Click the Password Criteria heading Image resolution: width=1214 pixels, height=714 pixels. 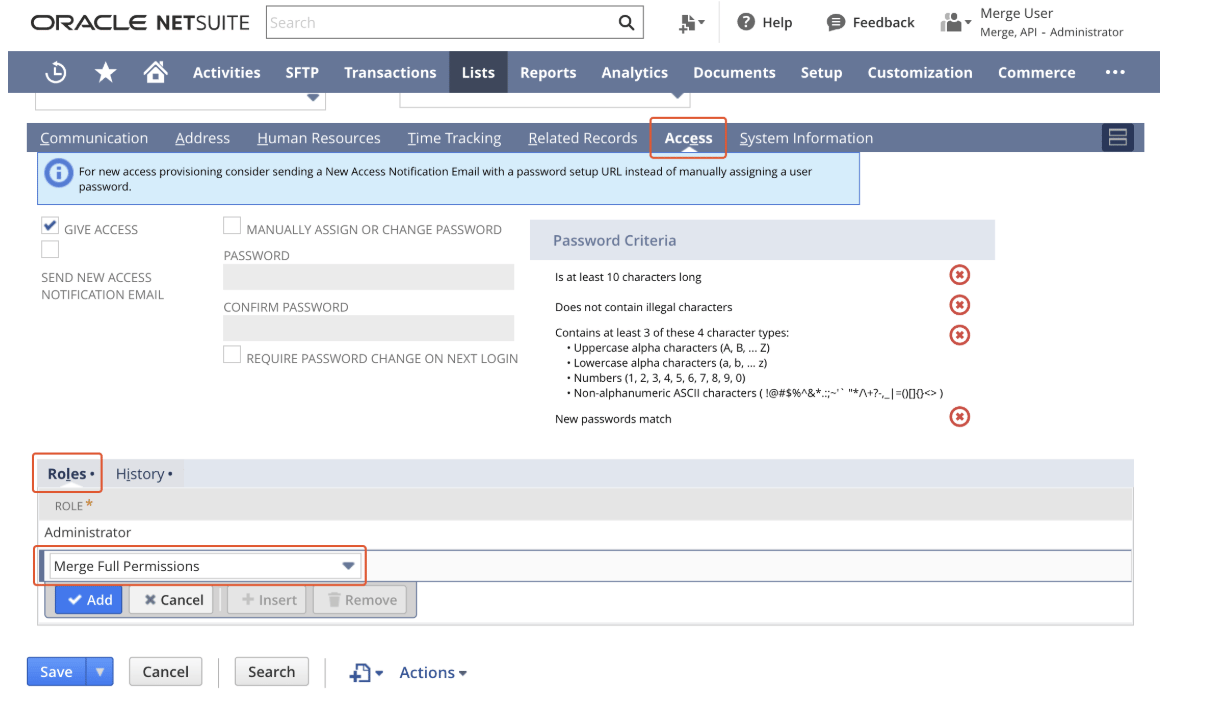[x=614, y=240]
